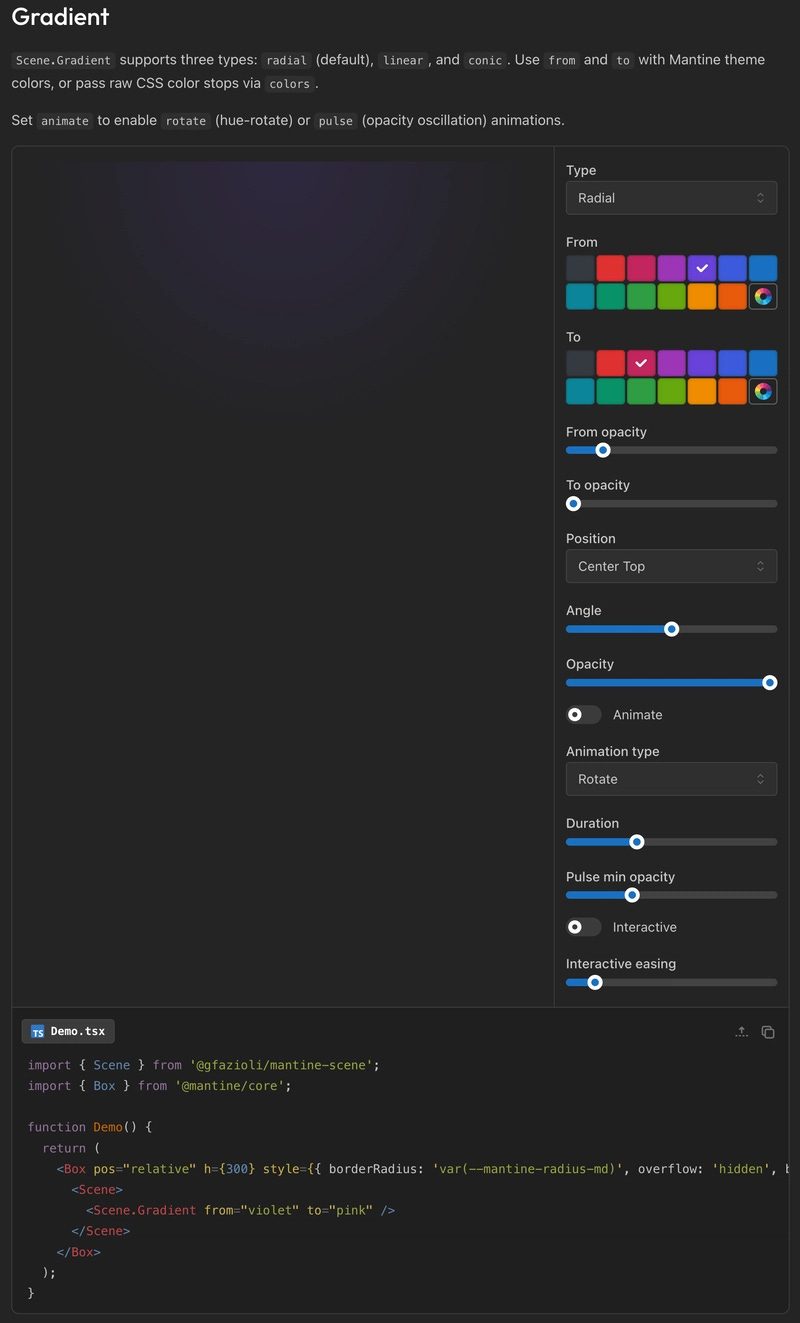Screen dimensions: 800x1323
Task: Copy the demo code to clipboard
Action: [x=767, y=1030]
